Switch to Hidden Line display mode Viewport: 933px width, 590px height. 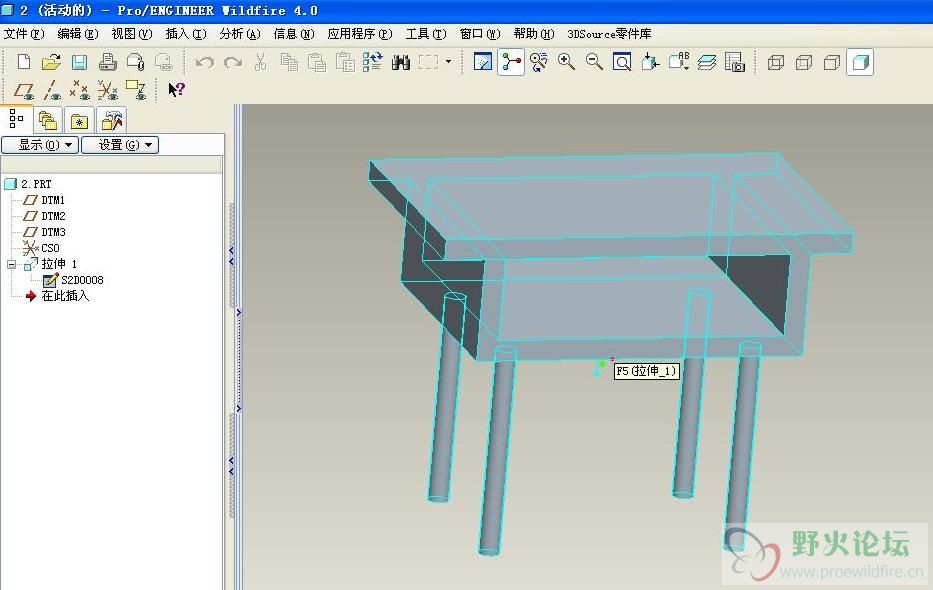[804, 62]
